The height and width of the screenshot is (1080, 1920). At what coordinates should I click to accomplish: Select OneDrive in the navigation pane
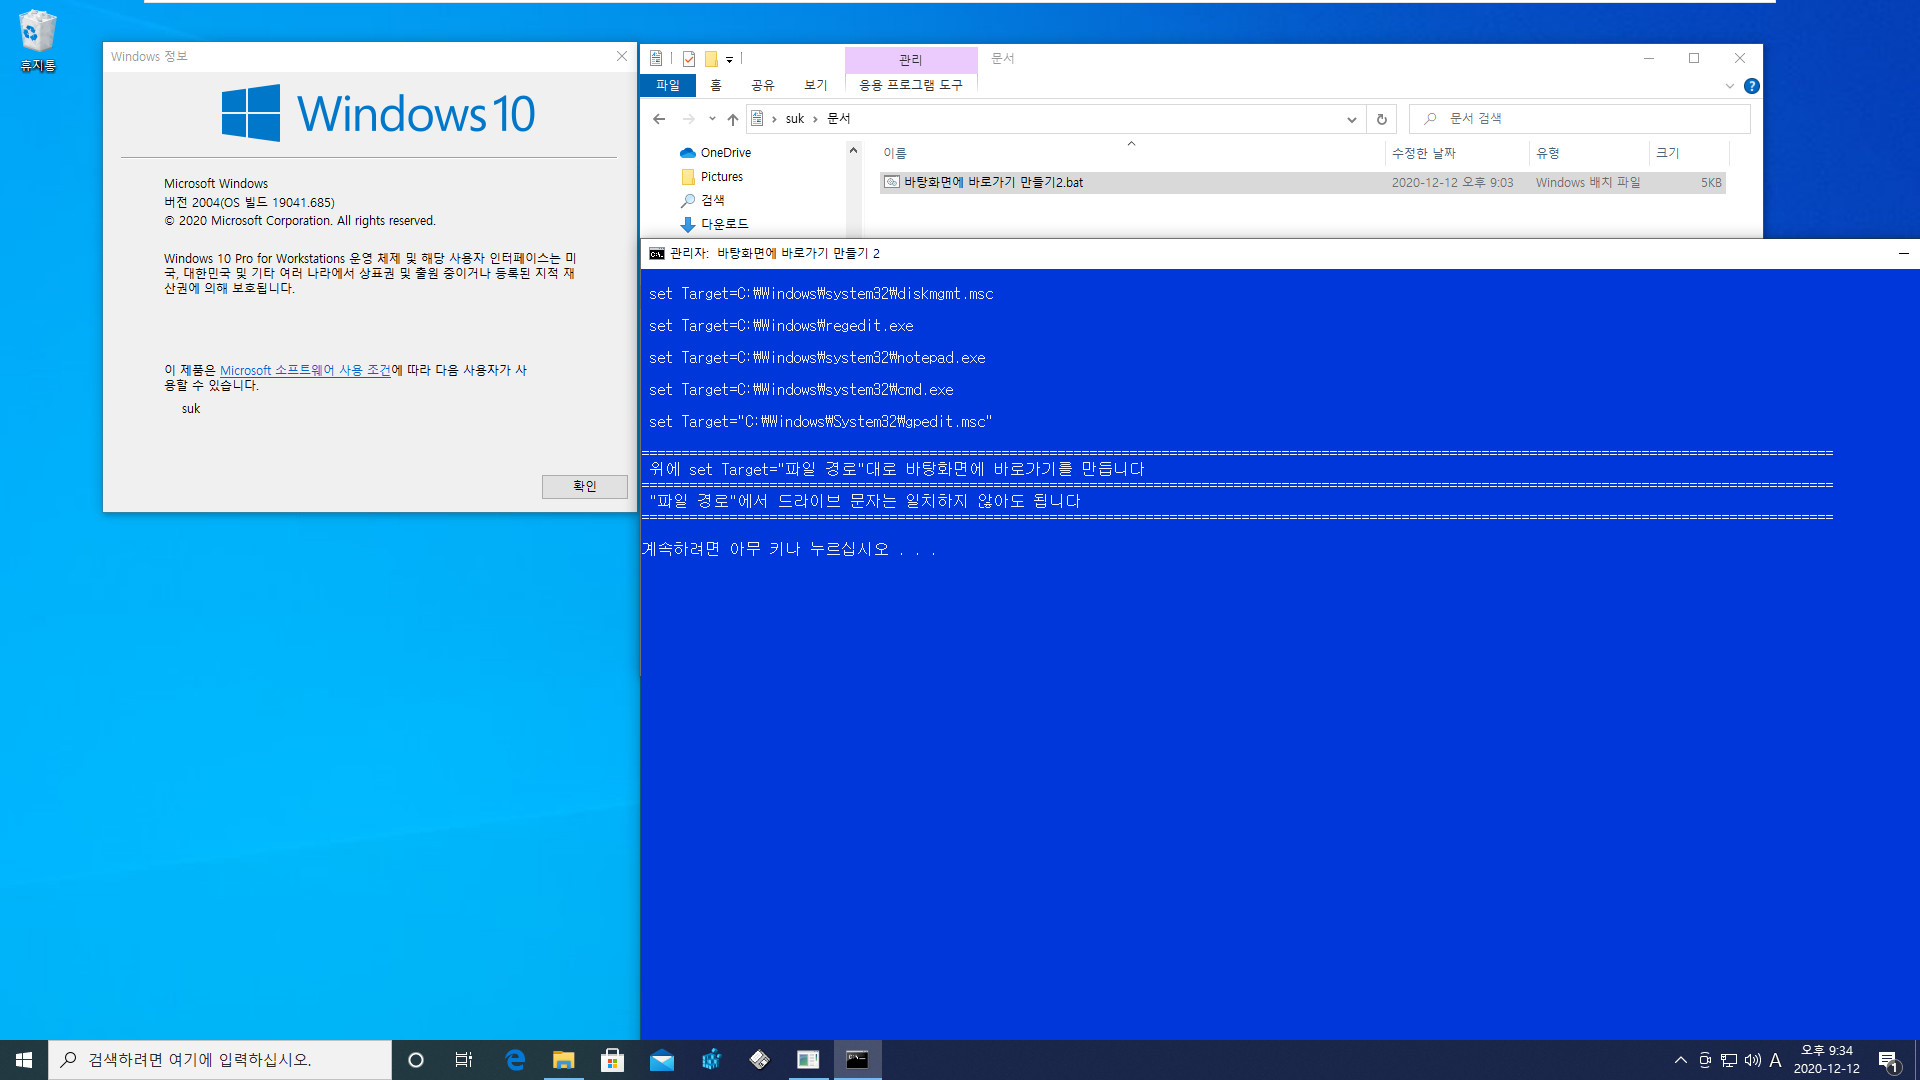[715, 153]
